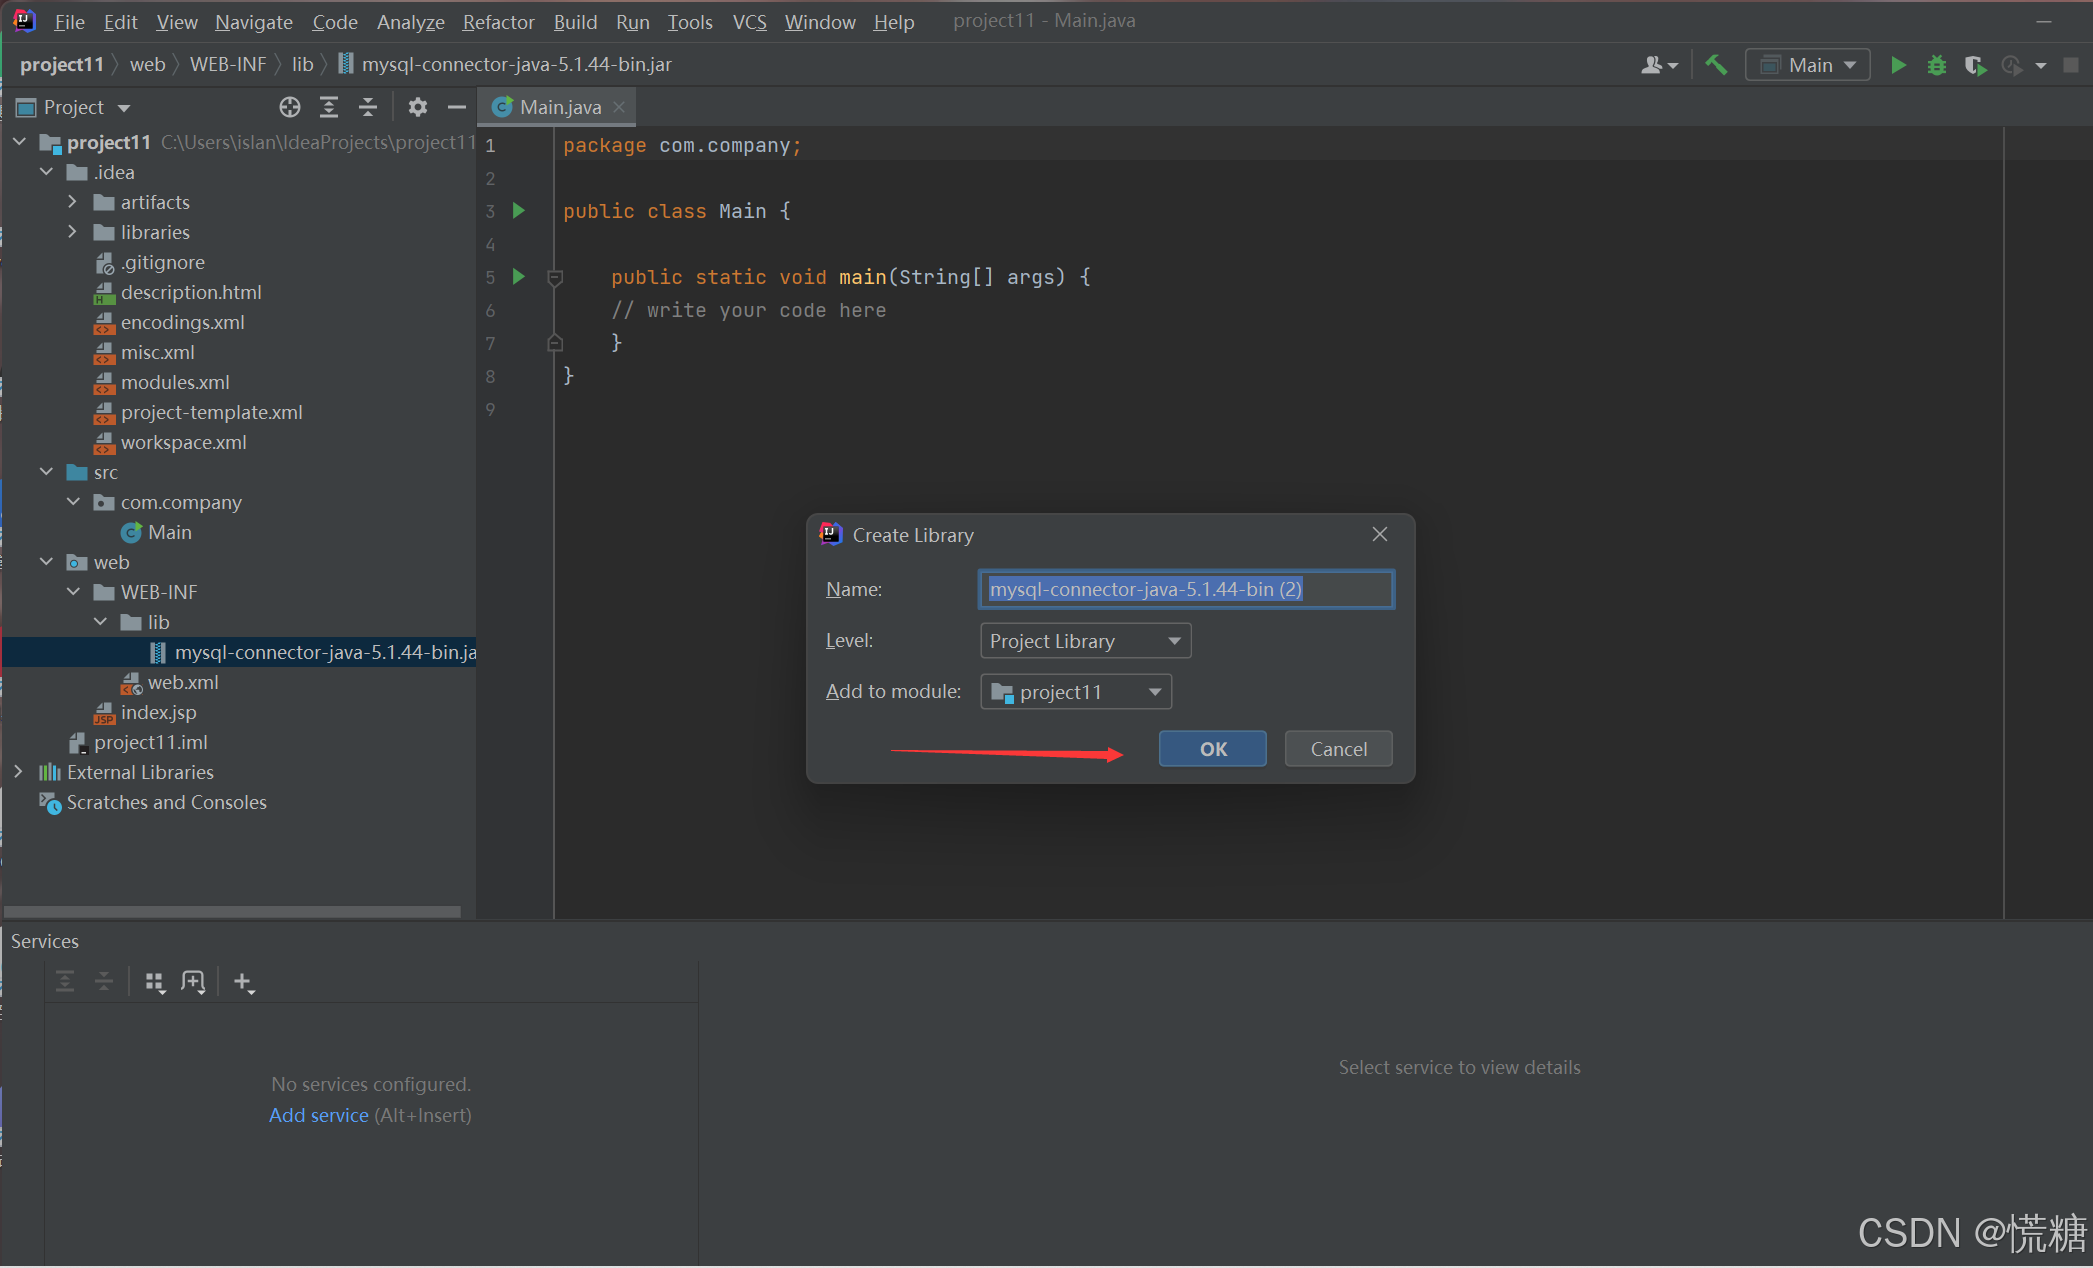
Task: Click the library Name input field
Action: [1186, 589]
